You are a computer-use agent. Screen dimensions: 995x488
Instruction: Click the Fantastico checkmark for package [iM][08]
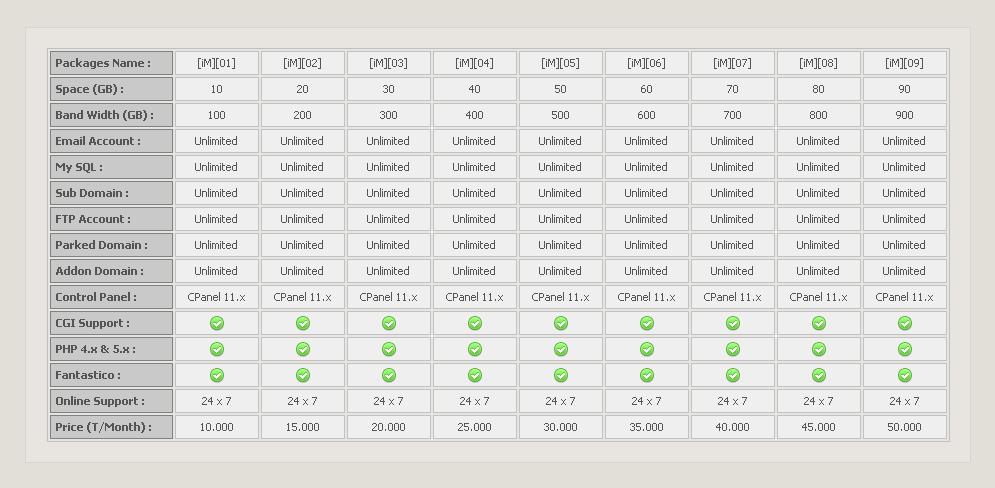pos(819,375)
